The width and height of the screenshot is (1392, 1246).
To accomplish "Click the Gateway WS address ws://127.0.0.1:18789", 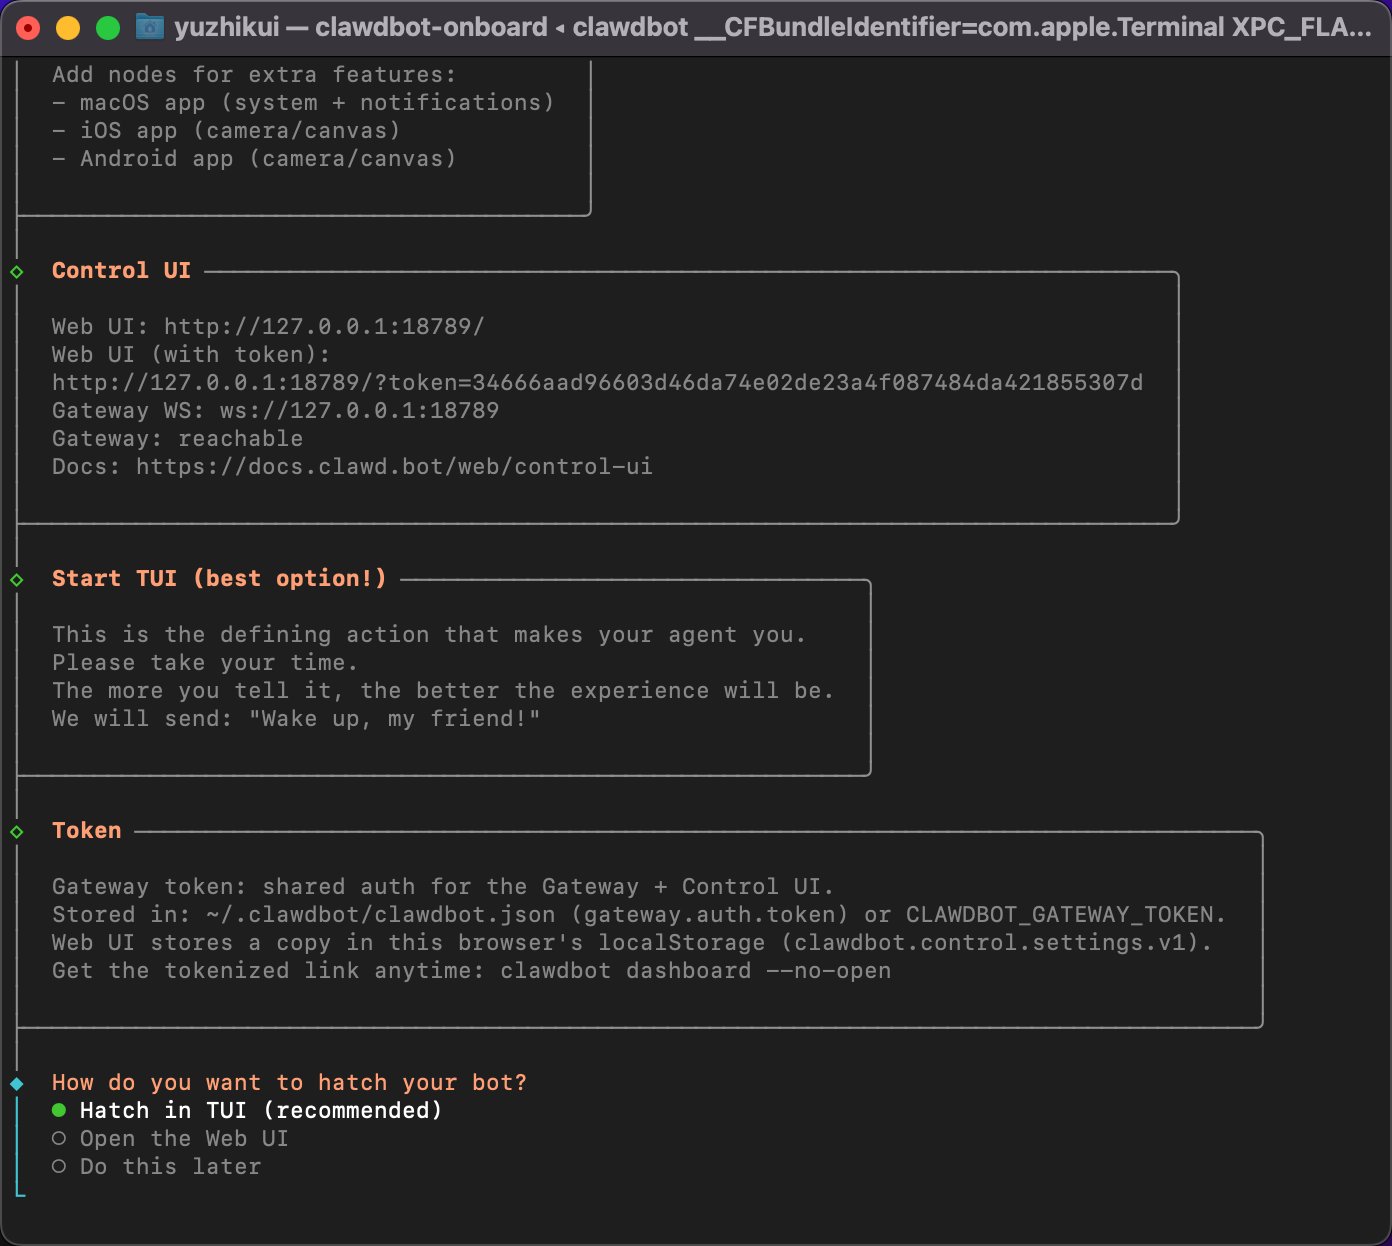I will (x=359, y=410).
